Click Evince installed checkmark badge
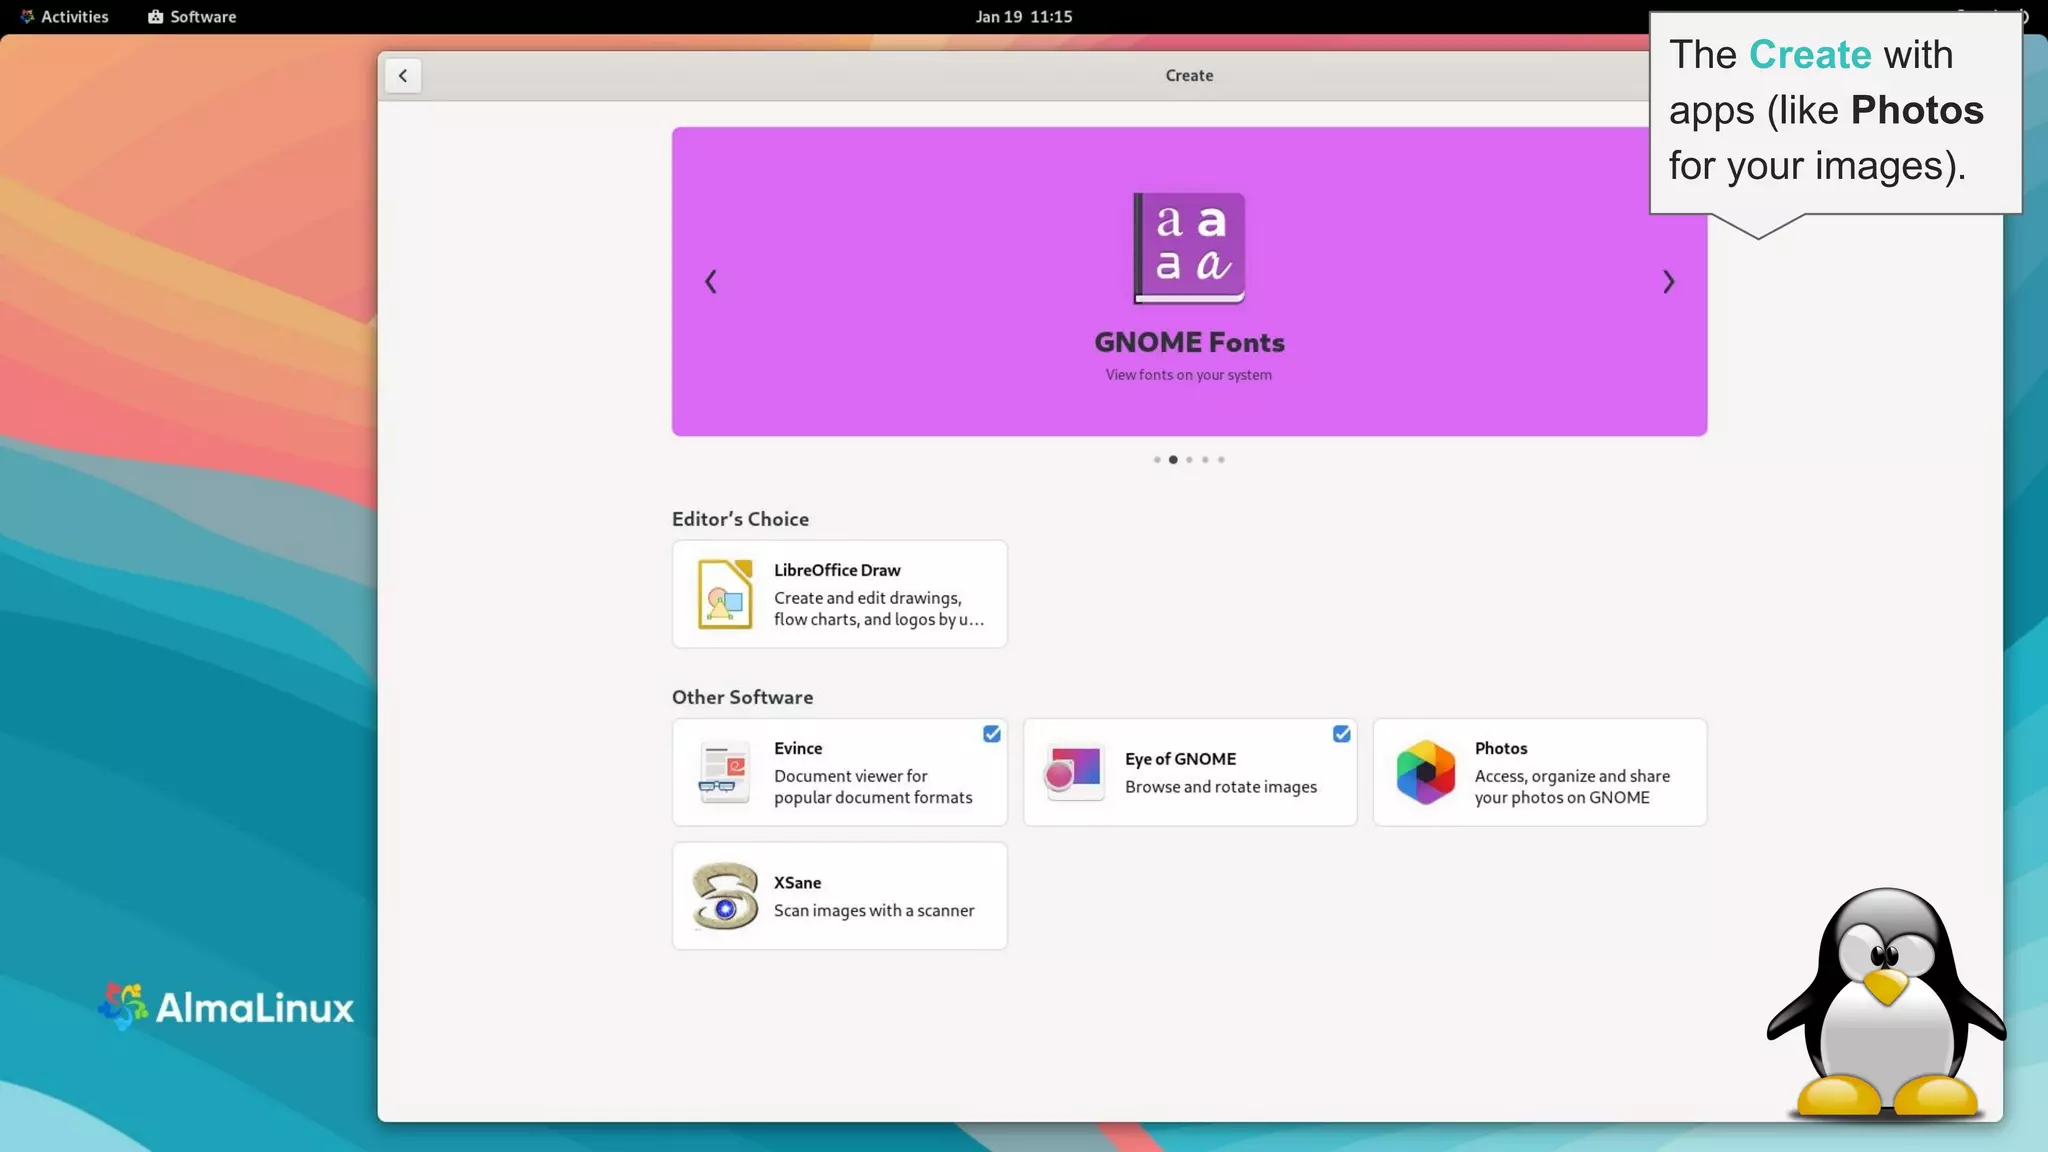 coord(991,734)
